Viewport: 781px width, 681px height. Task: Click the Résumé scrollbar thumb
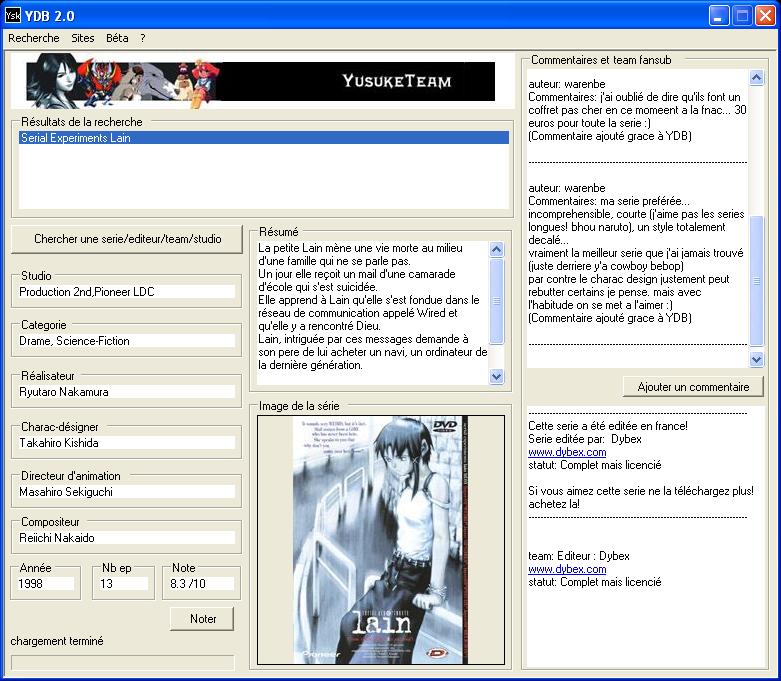click(x=497, y=301)
